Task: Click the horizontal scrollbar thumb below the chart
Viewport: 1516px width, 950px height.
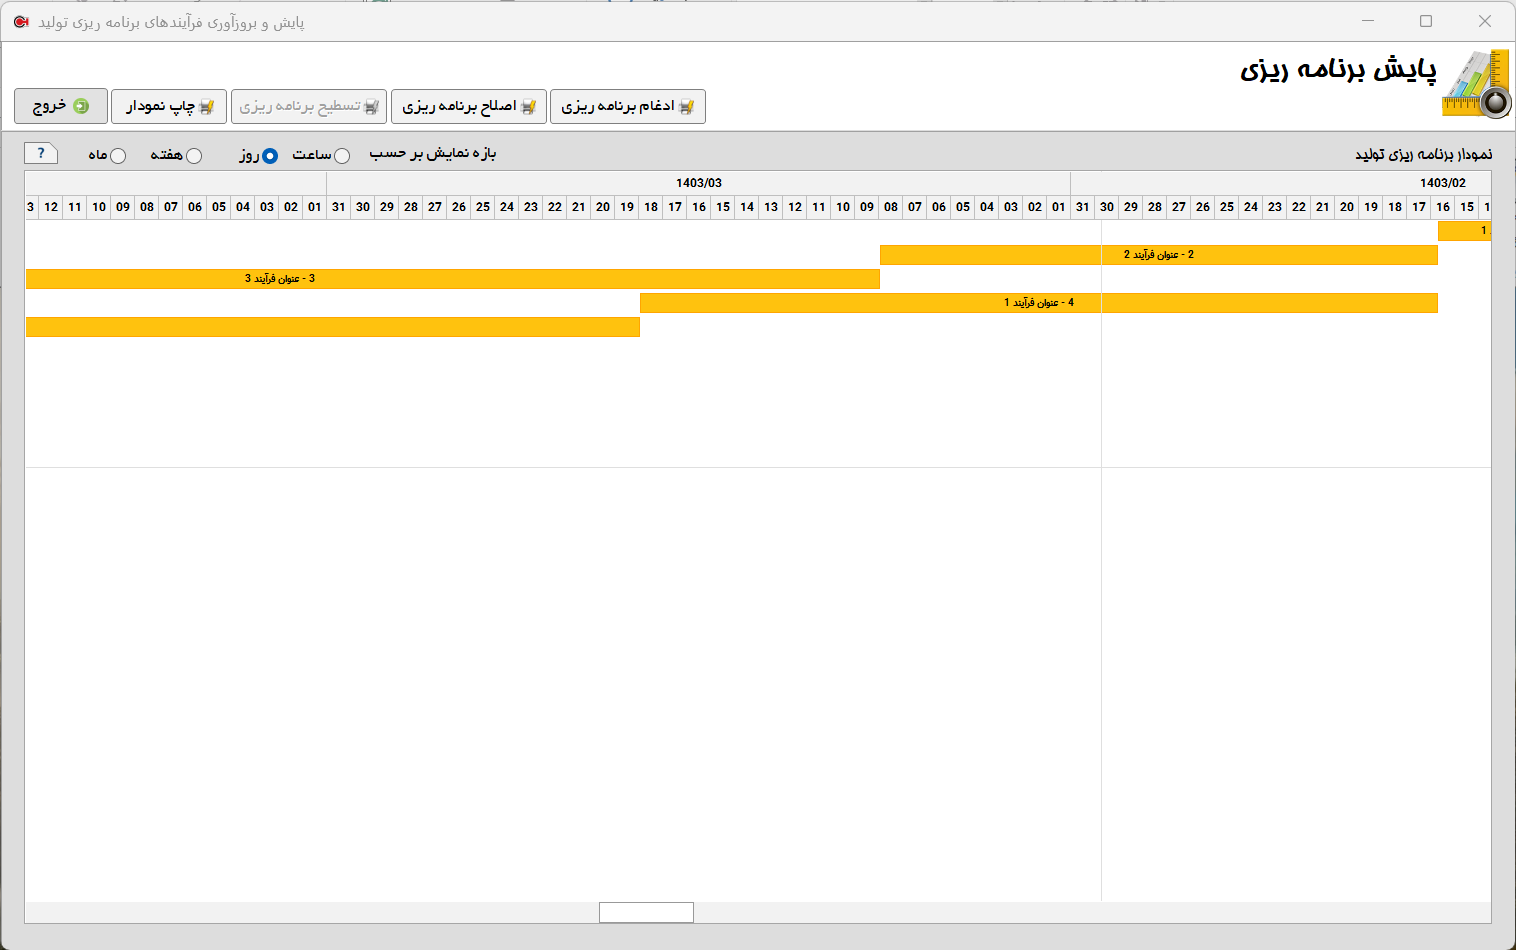Action: coord(646,912)
